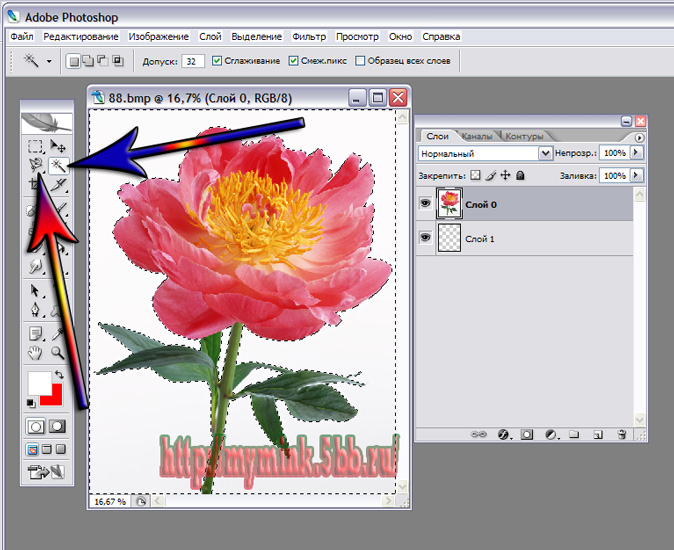The width and height of the screenshot is (674, 550).
Task: Open the Редактирование menu
Action: point(81,37)
